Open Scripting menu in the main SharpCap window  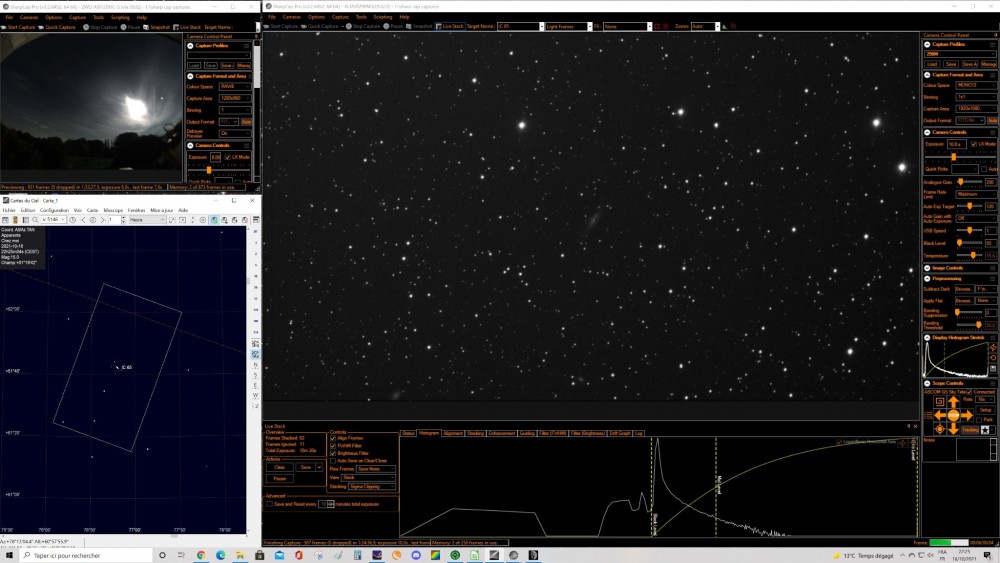click(x=383, y=17)
